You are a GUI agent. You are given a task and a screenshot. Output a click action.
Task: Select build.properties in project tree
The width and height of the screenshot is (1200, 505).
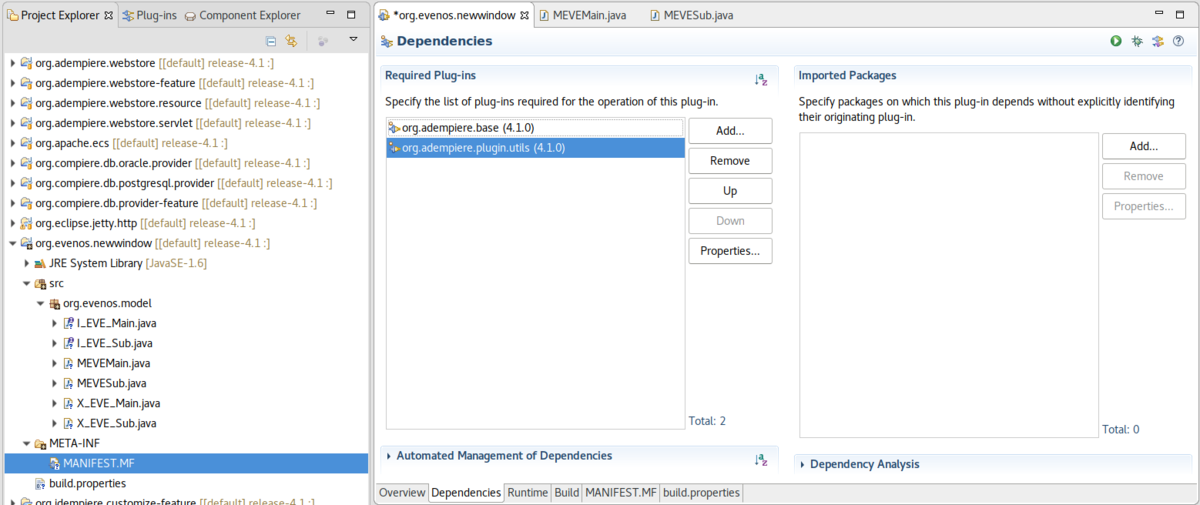click(85, 483)
